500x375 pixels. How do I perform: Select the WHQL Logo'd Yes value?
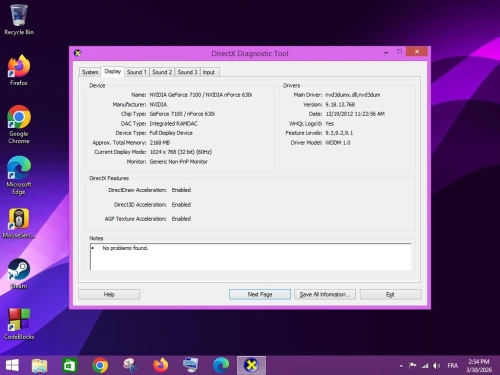point(329,123)
